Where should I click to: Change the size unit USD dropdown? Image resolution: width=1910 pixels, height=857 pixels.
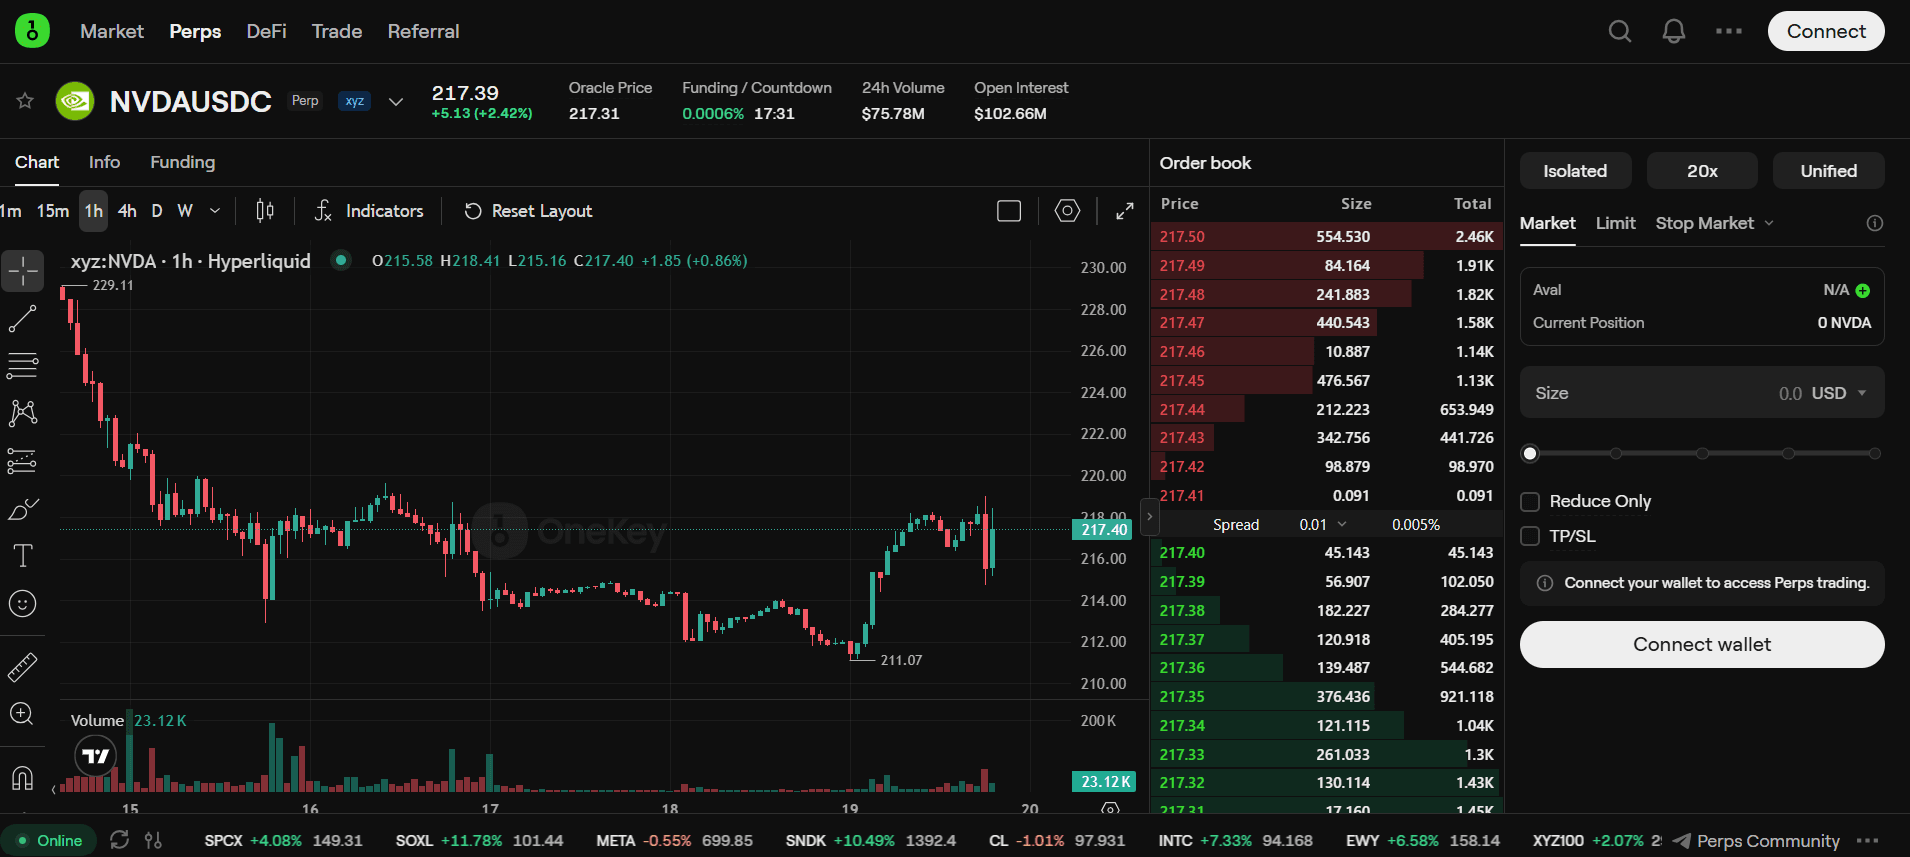click(x=1838, y=393)
